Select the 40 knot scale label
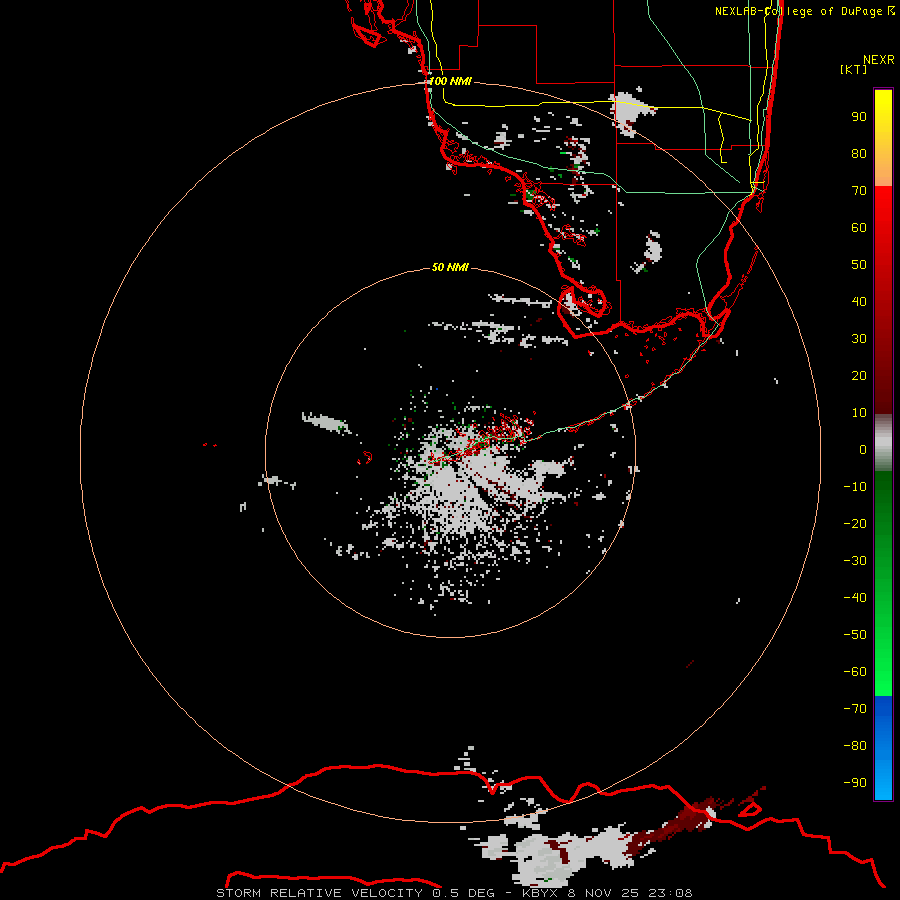 [859, 302]
